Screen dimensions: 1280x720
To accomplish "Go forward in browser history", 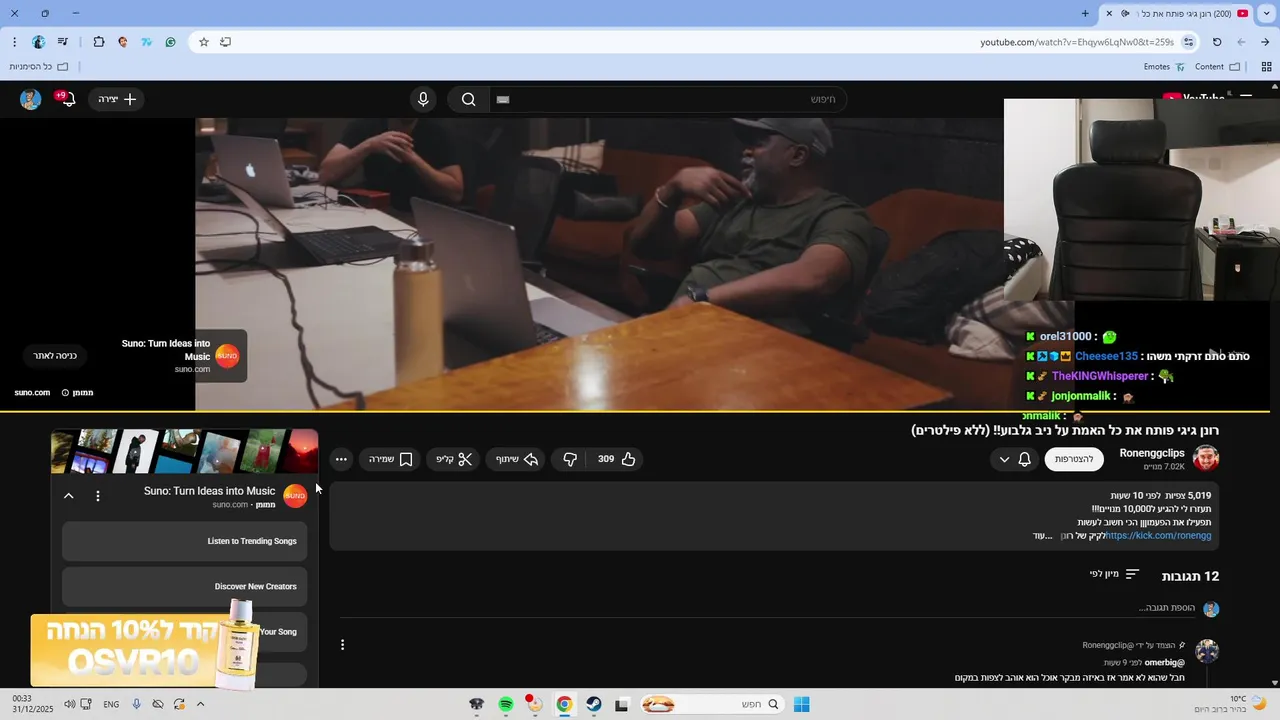I will 1241,42.
